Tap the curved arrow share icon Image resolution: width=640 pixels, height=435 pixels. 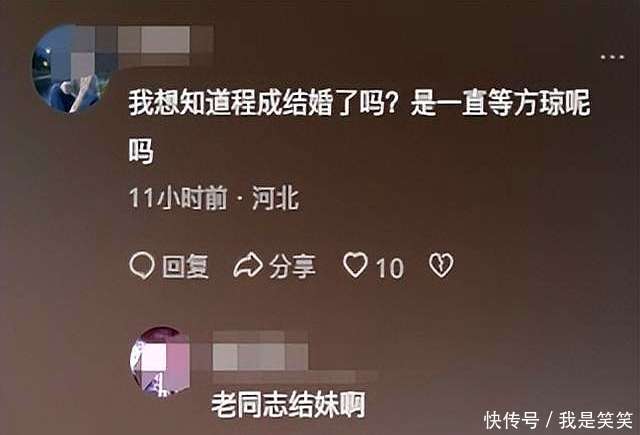[248, 266]
